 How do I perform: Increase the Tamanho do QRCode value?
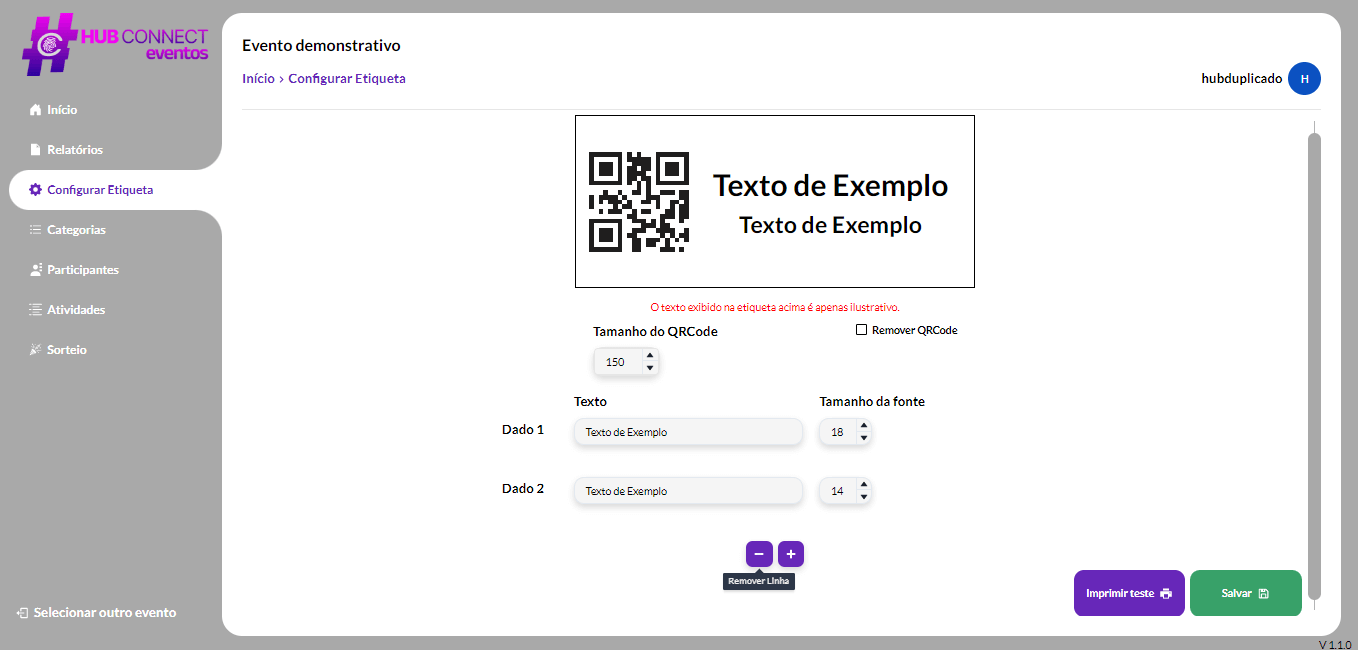(x=650, y=355)
